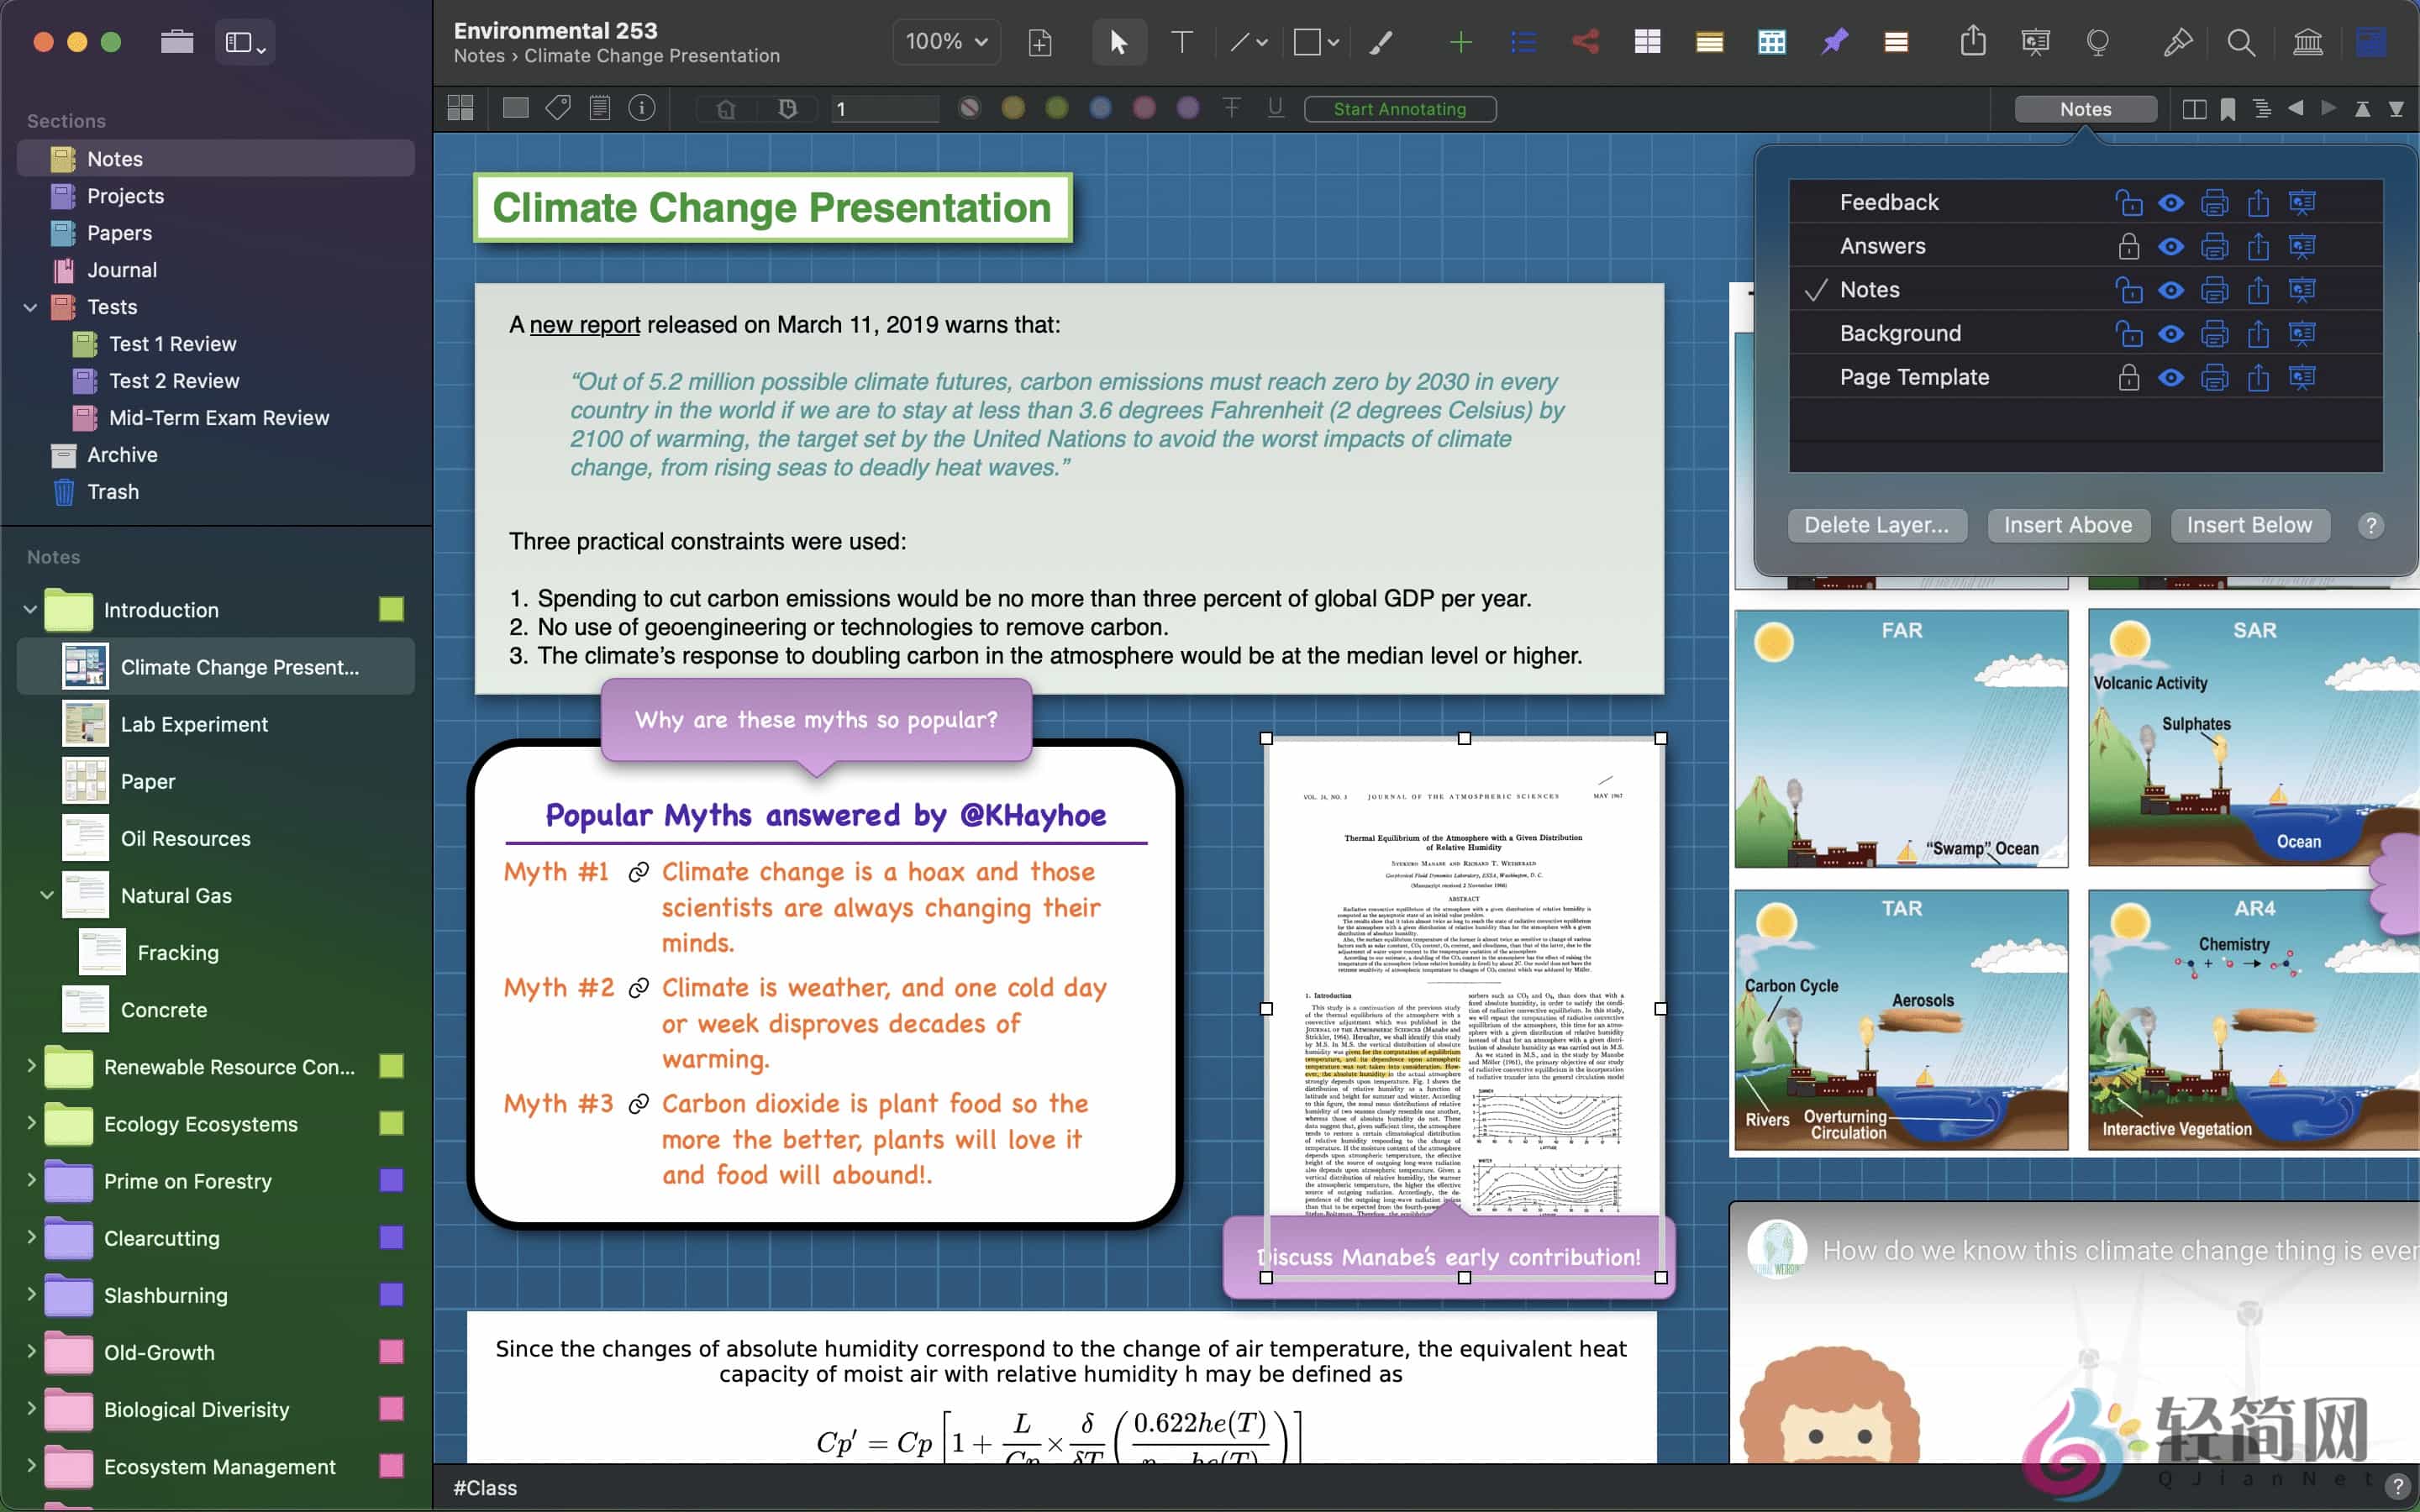Open the Lab Experiment page thumbnail
Viewport: 2420px width, 1512px height.
(86, 724)
